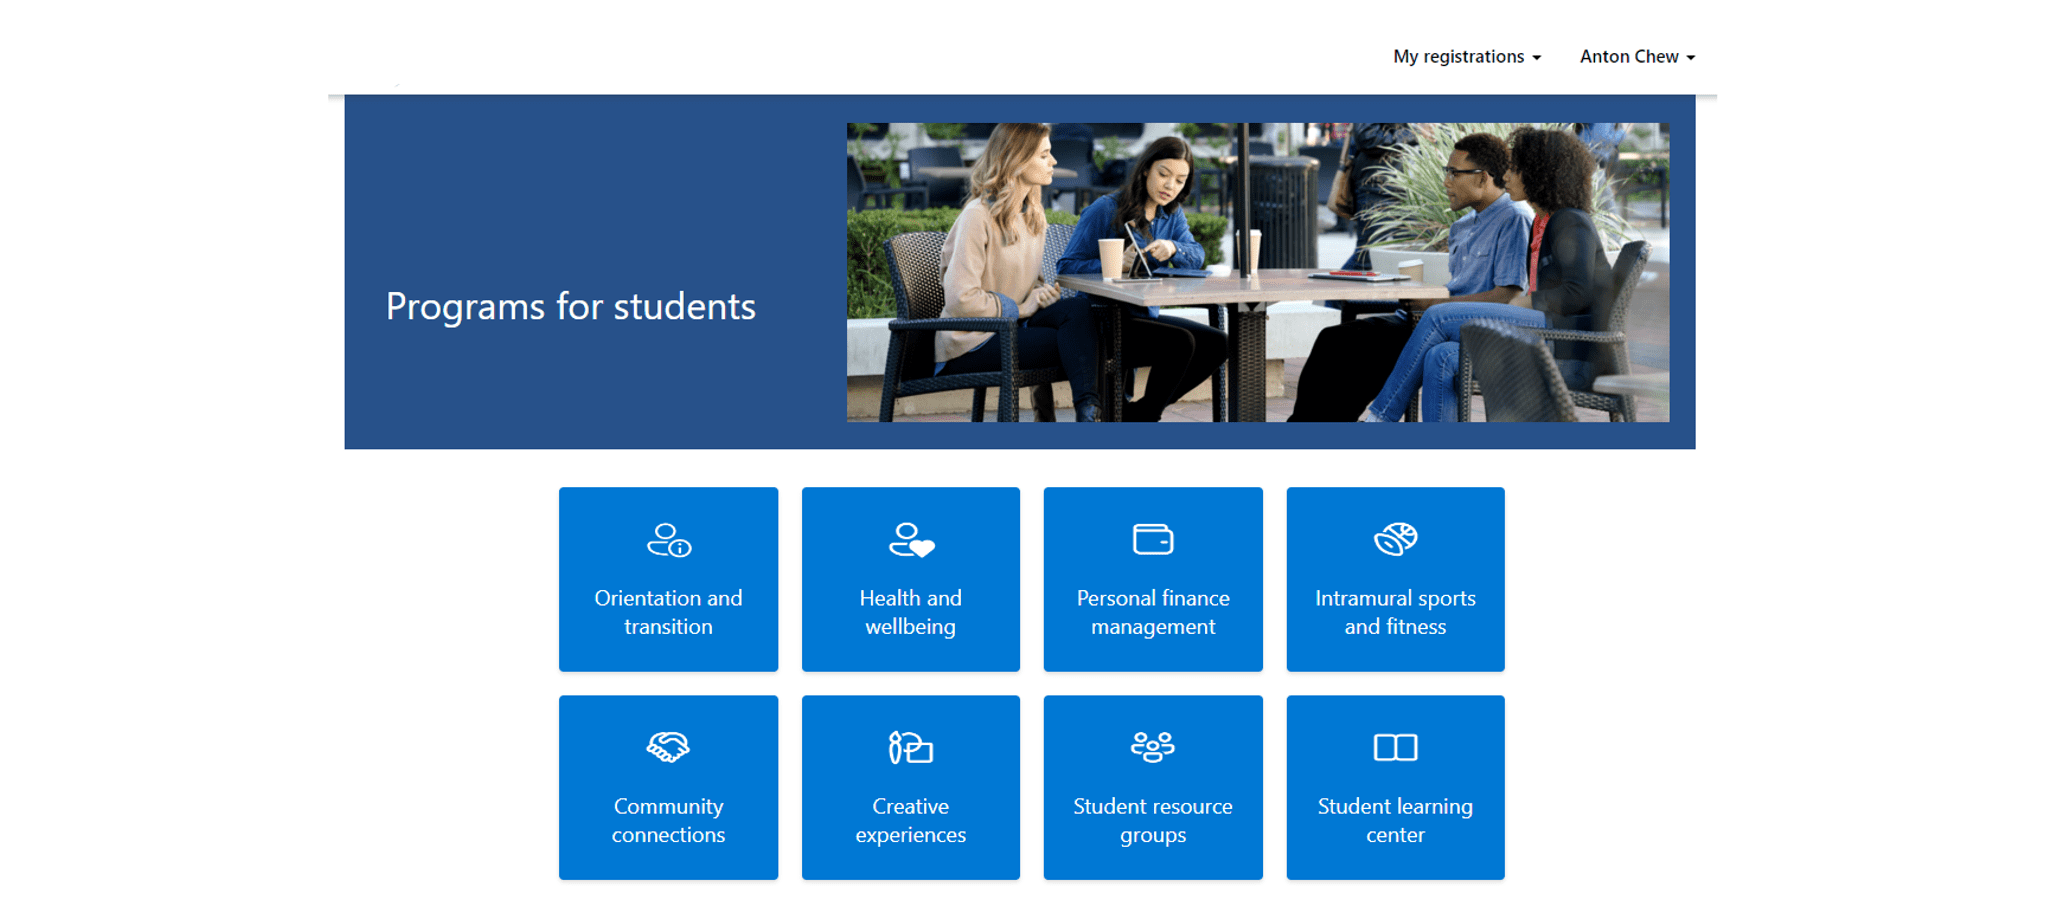This screenshot has width=2048, height=907.
Task: Open the Anton Chew account dropdown
Action: pos(1636,57)
